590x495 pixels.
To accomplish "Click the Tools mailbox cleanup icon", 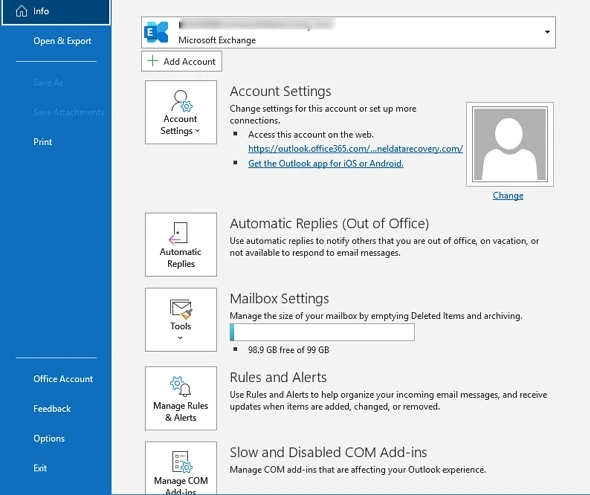I will (181, 309).
